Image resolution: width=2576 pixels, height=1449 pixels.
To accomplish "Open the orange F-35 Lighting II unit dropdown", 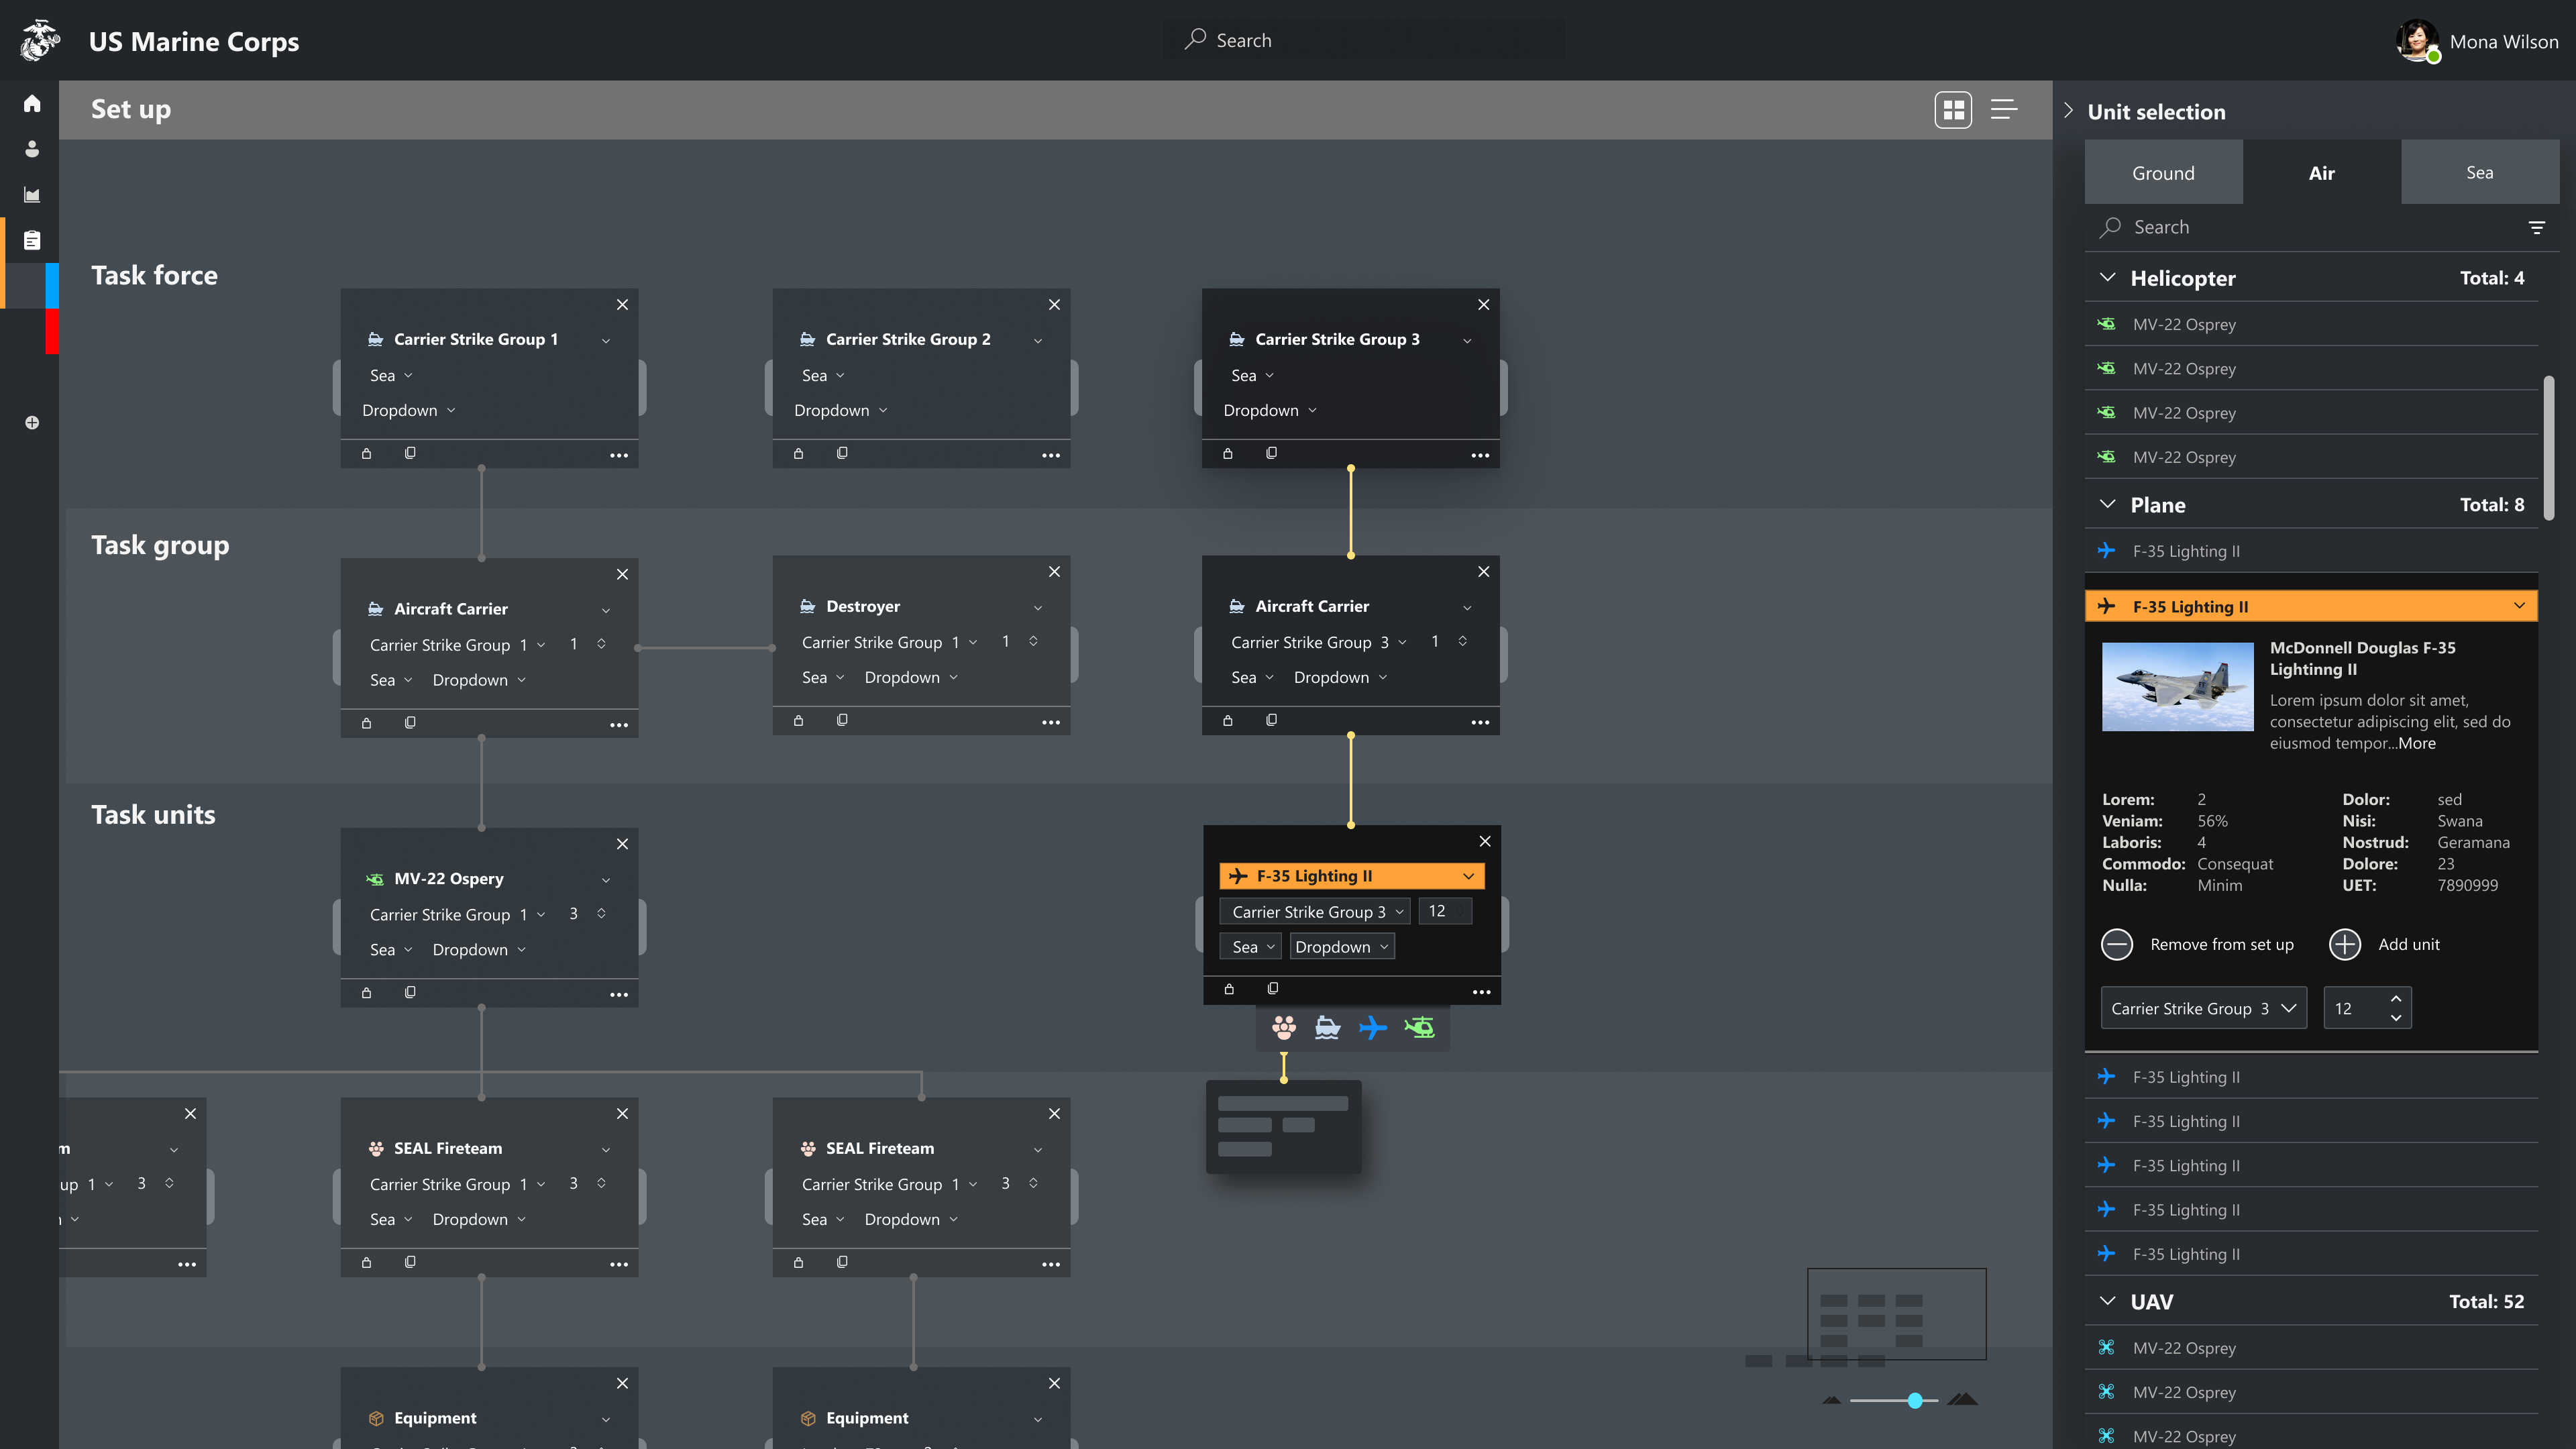I will coord(1351,876).
